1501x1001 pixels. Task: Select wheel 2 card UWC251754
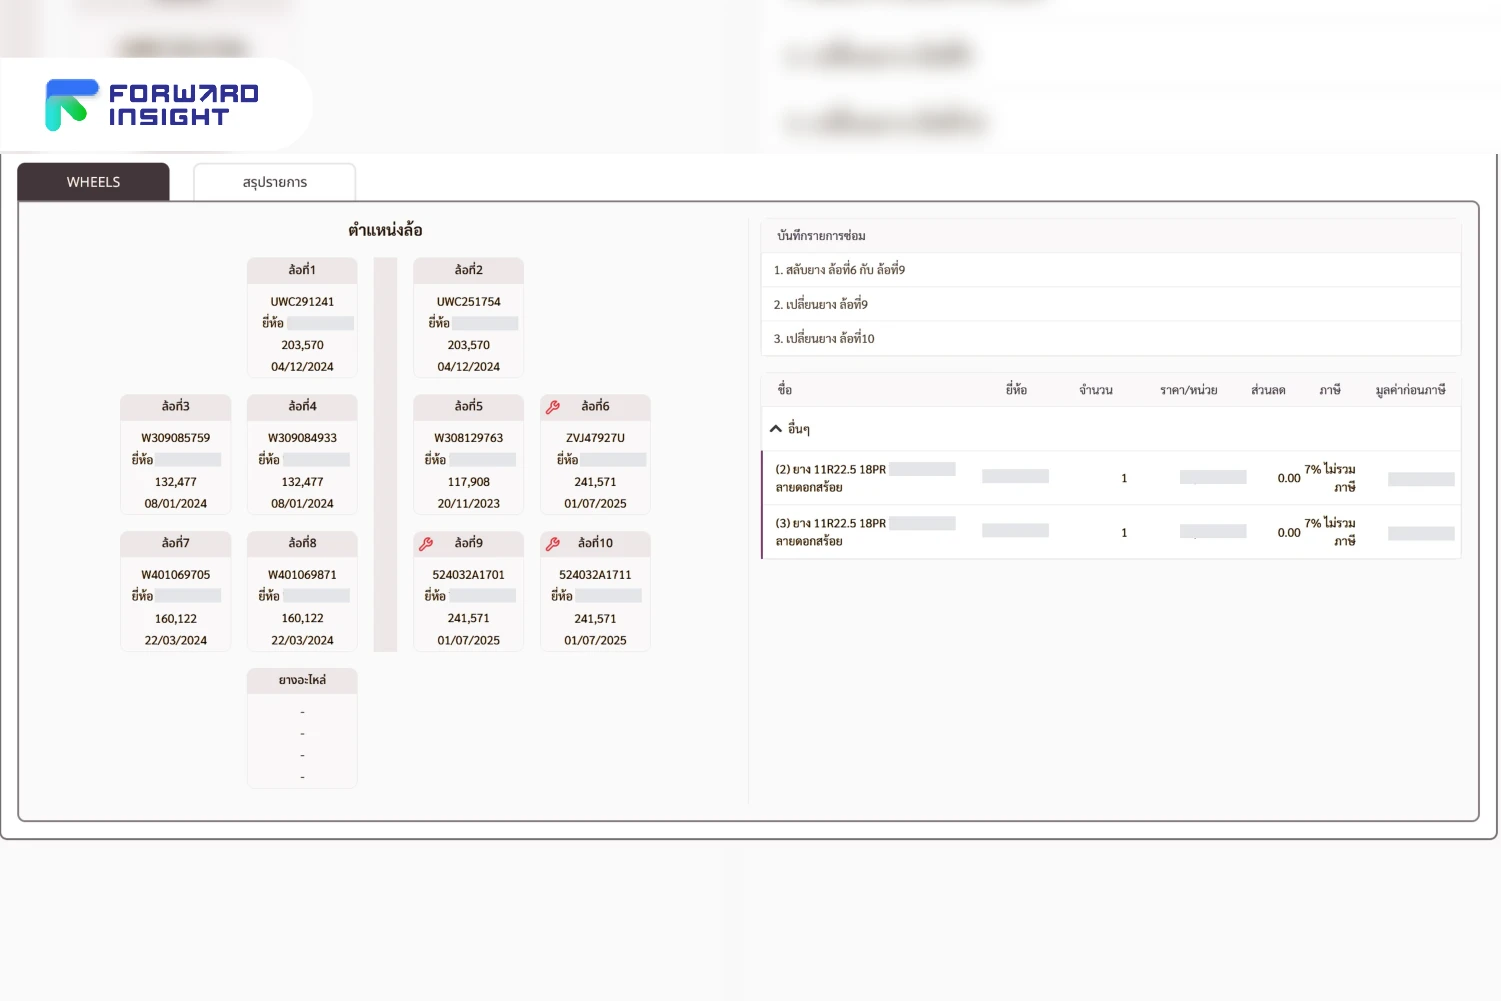pyautogui.click(x=468, y=319)
